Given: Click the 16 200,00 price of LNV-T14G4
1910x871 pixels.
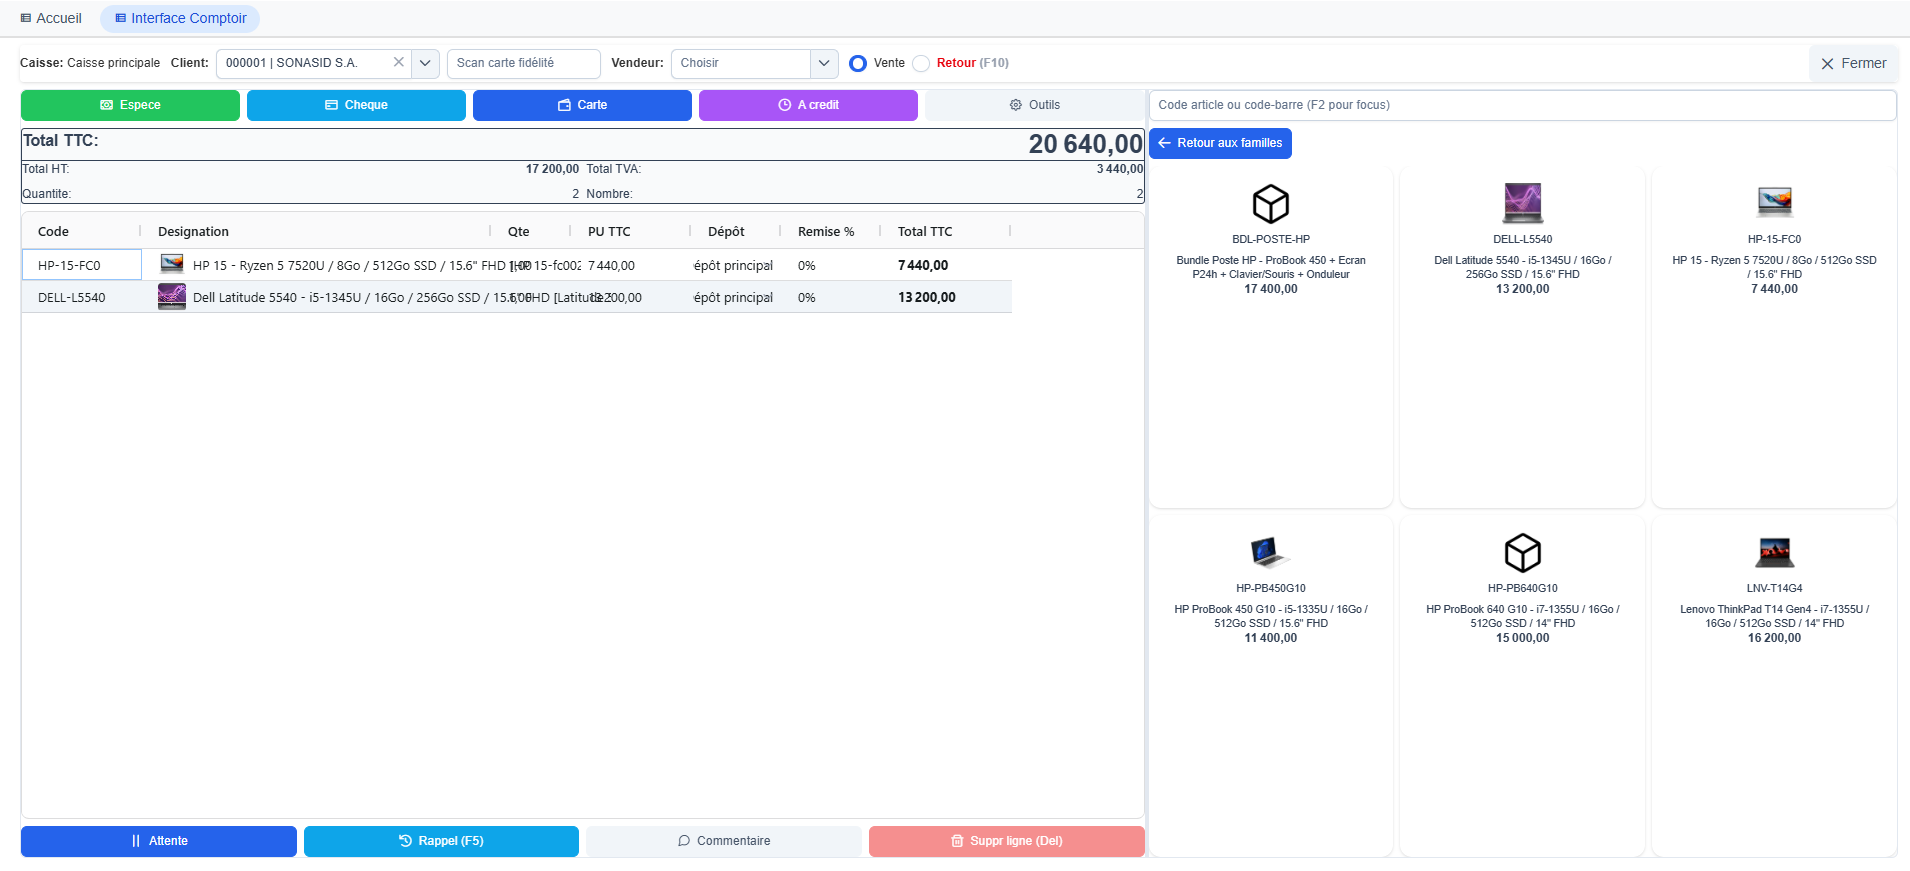Looking at the screenshot, I should point(1775,638).
